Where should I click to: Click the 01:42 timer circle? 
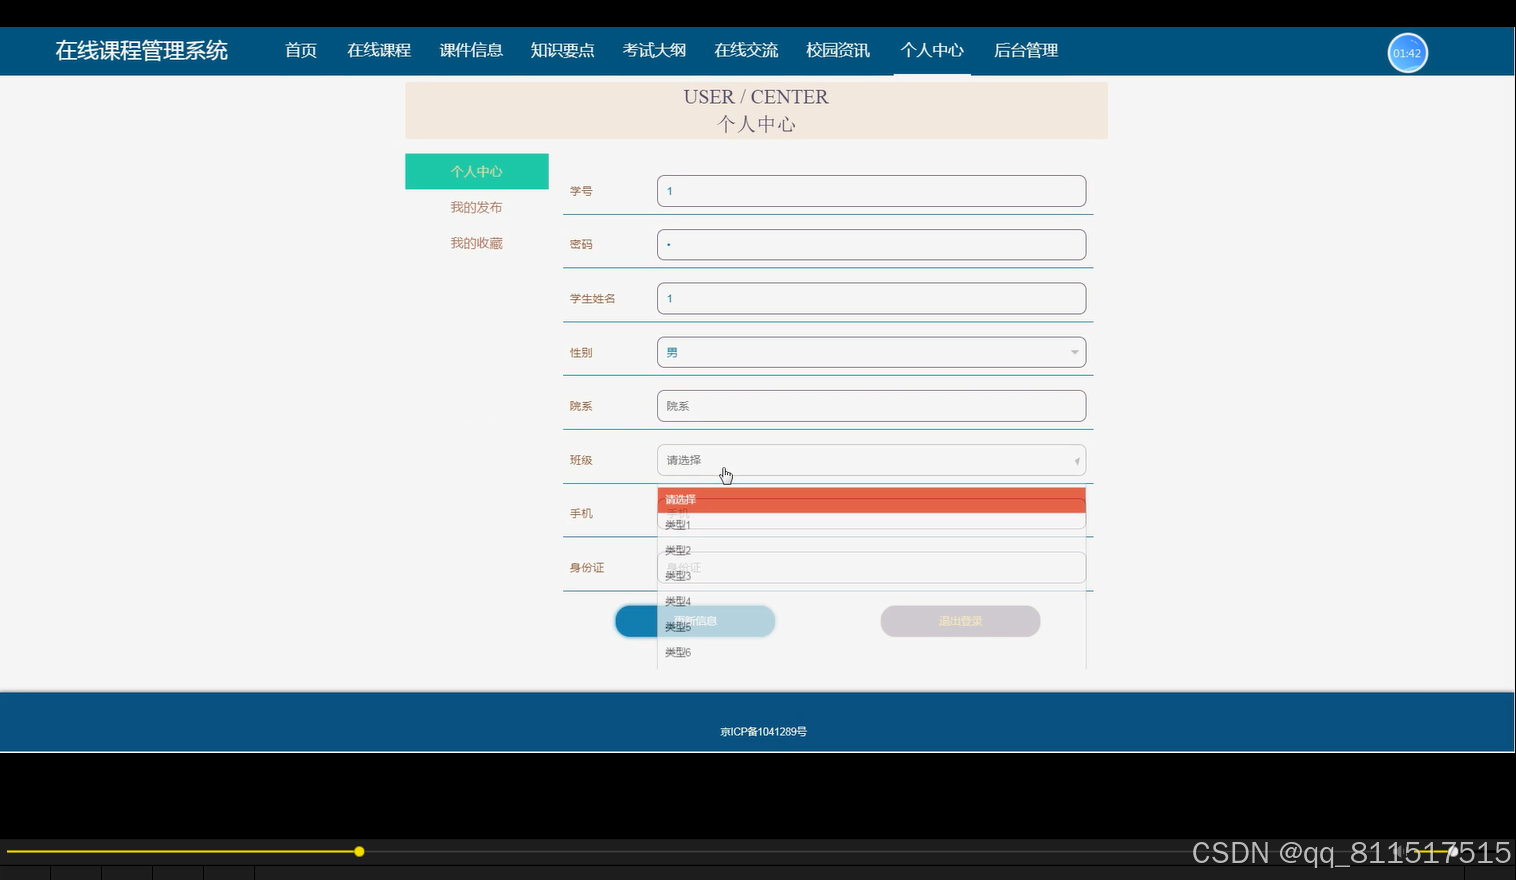(1407, 53)
